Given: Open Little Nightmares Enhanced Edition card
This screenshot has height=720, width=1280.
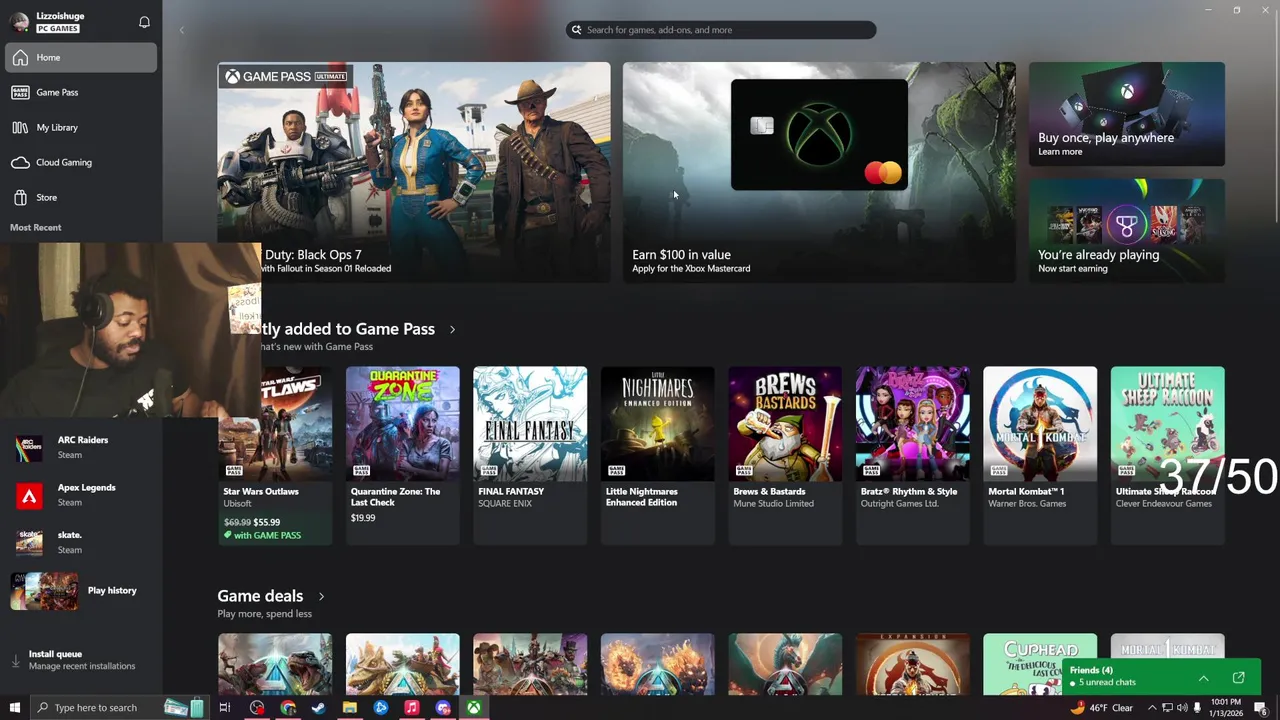Looking at the screenshot, I should coord(658,455).
